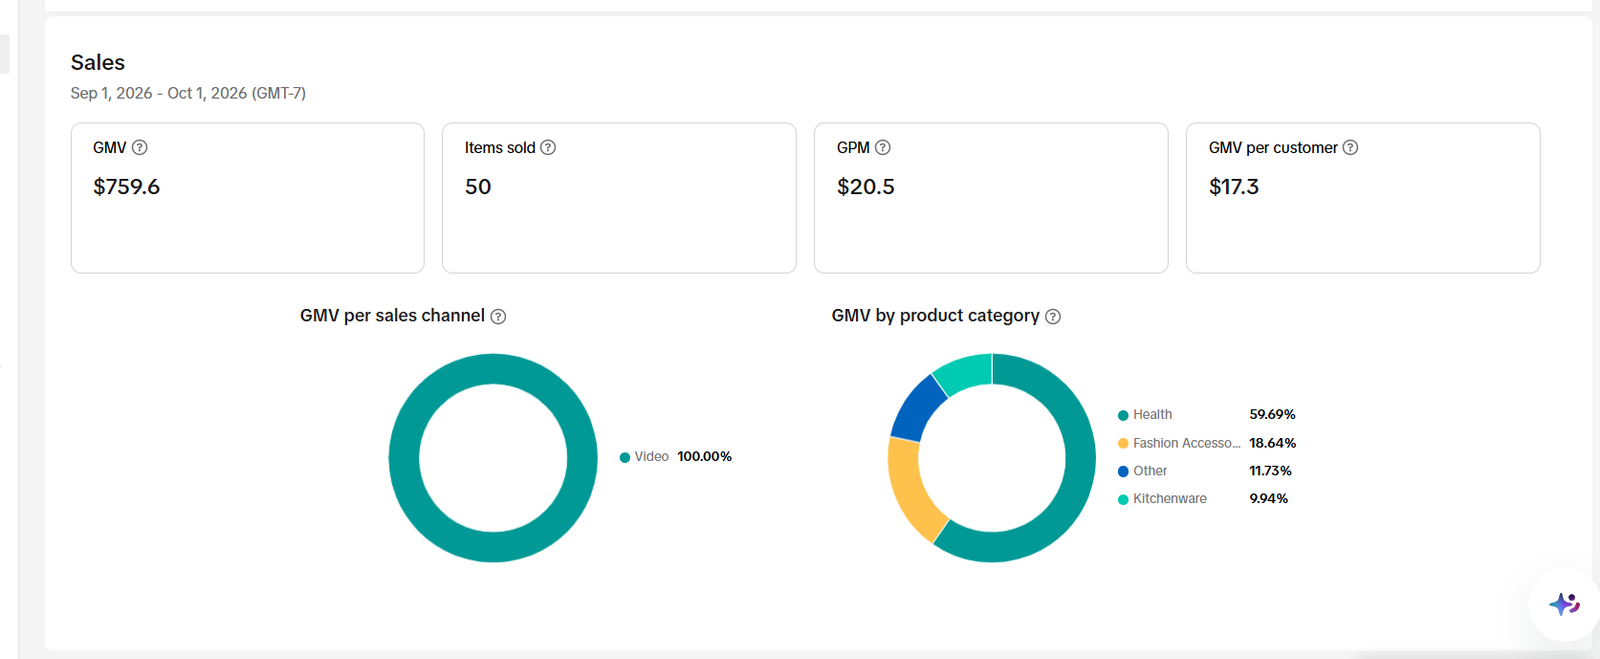Select the Video legend dot
The image size is (1600, 659).
(x=625, y=457)
